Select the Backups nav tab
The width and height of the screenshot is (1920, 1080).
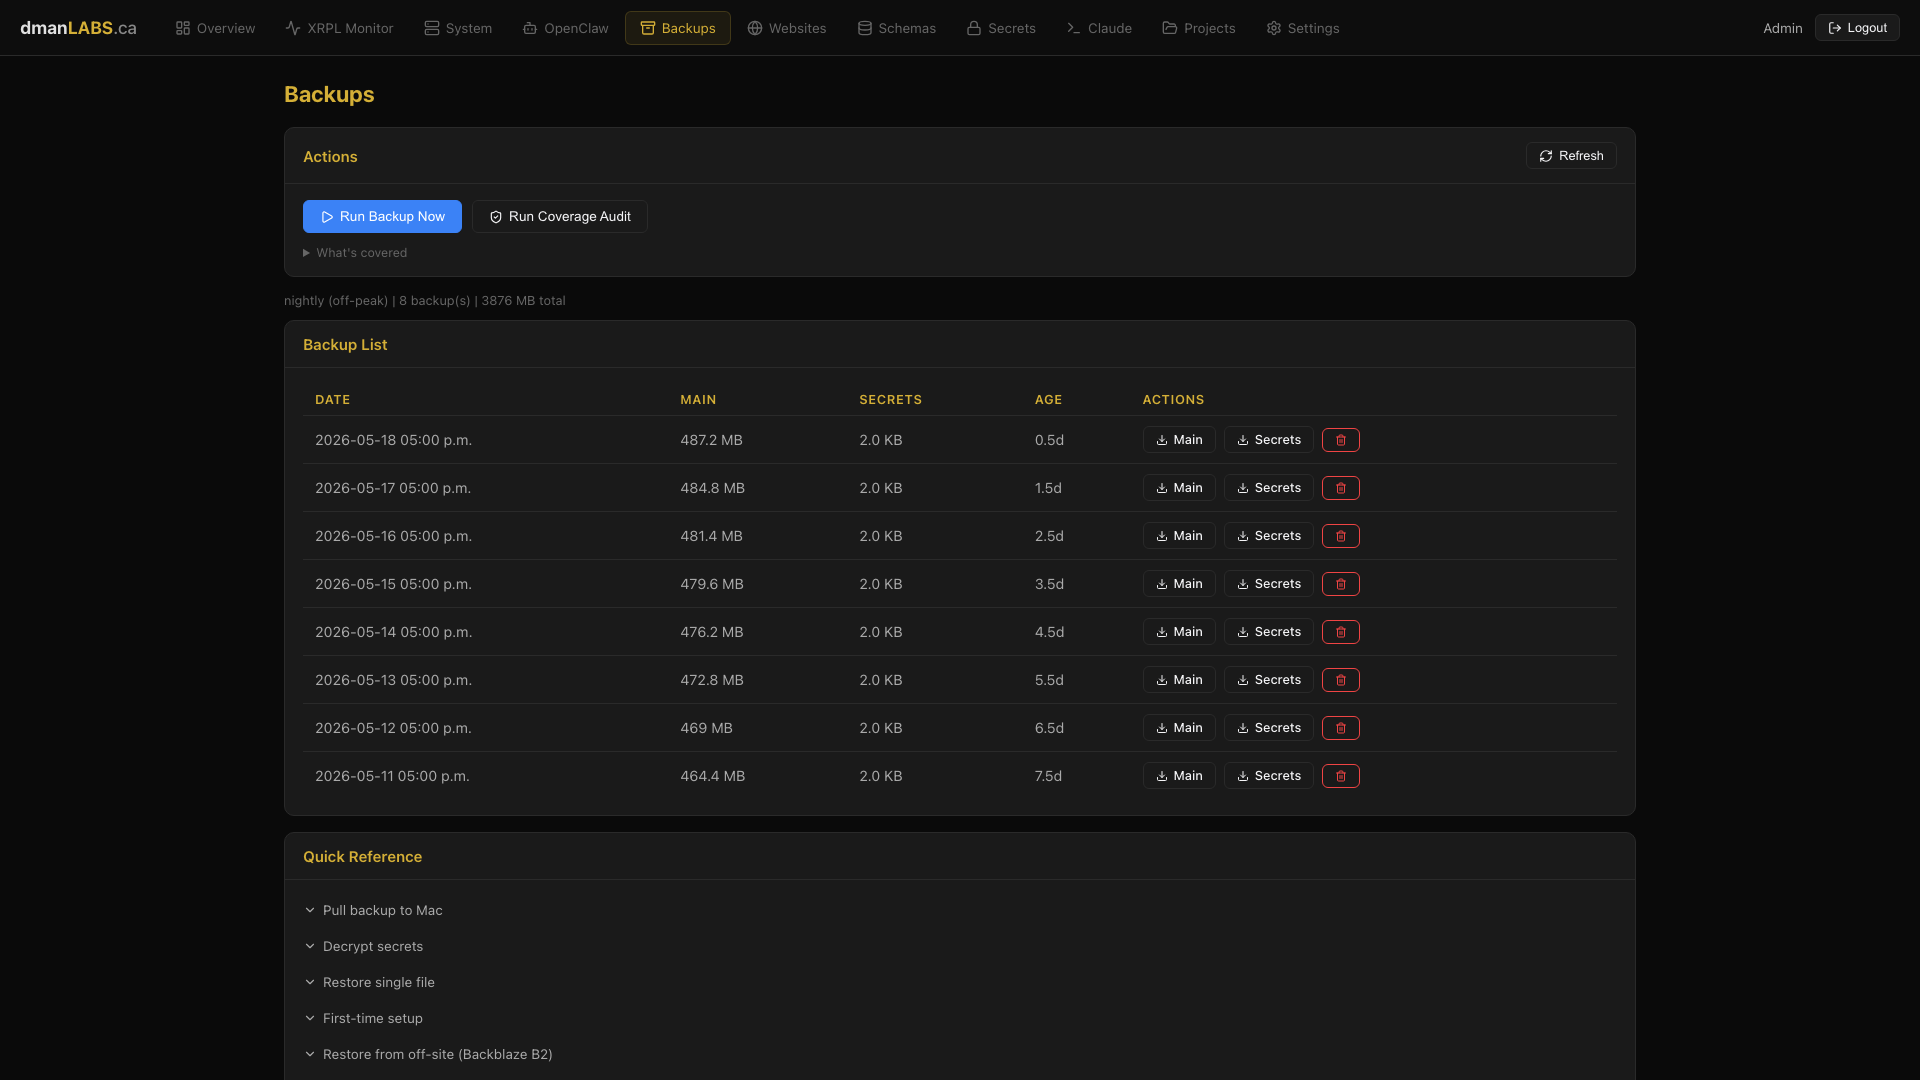(678, 28)
